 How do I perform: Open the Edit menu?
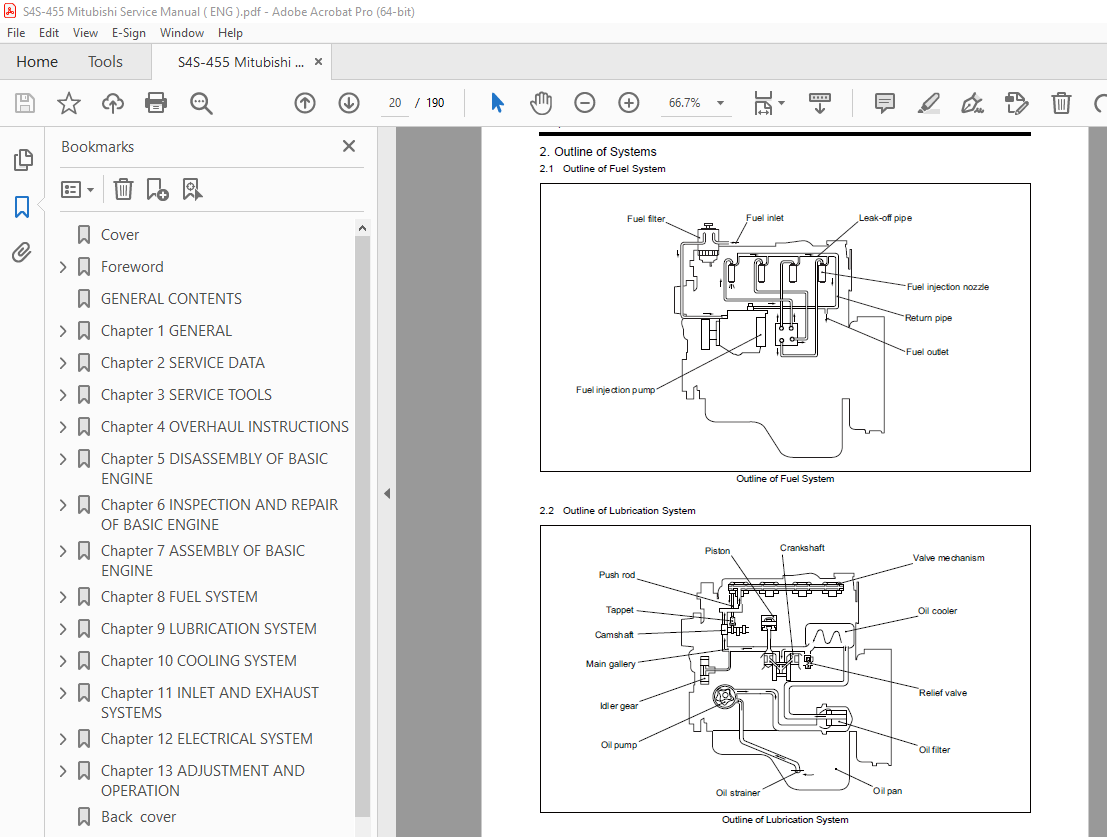click(49, 32)
